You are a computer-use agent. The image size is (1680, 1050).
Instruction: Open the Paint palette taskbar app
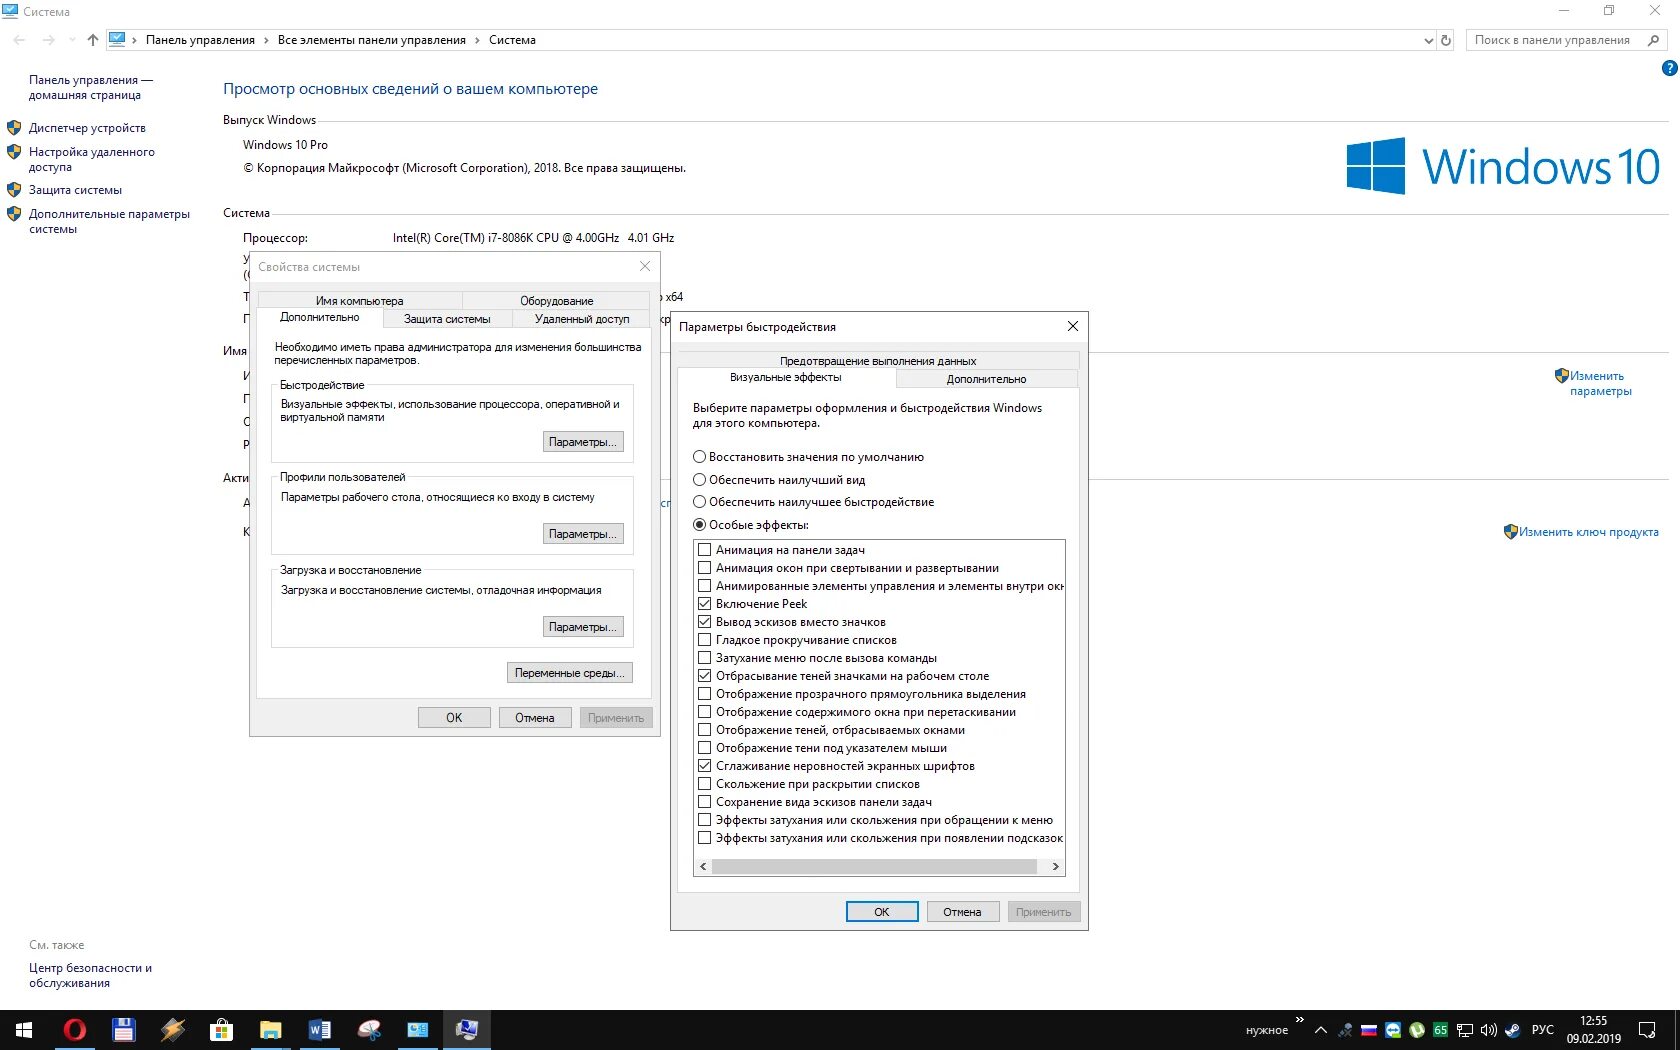[369, 1030]
